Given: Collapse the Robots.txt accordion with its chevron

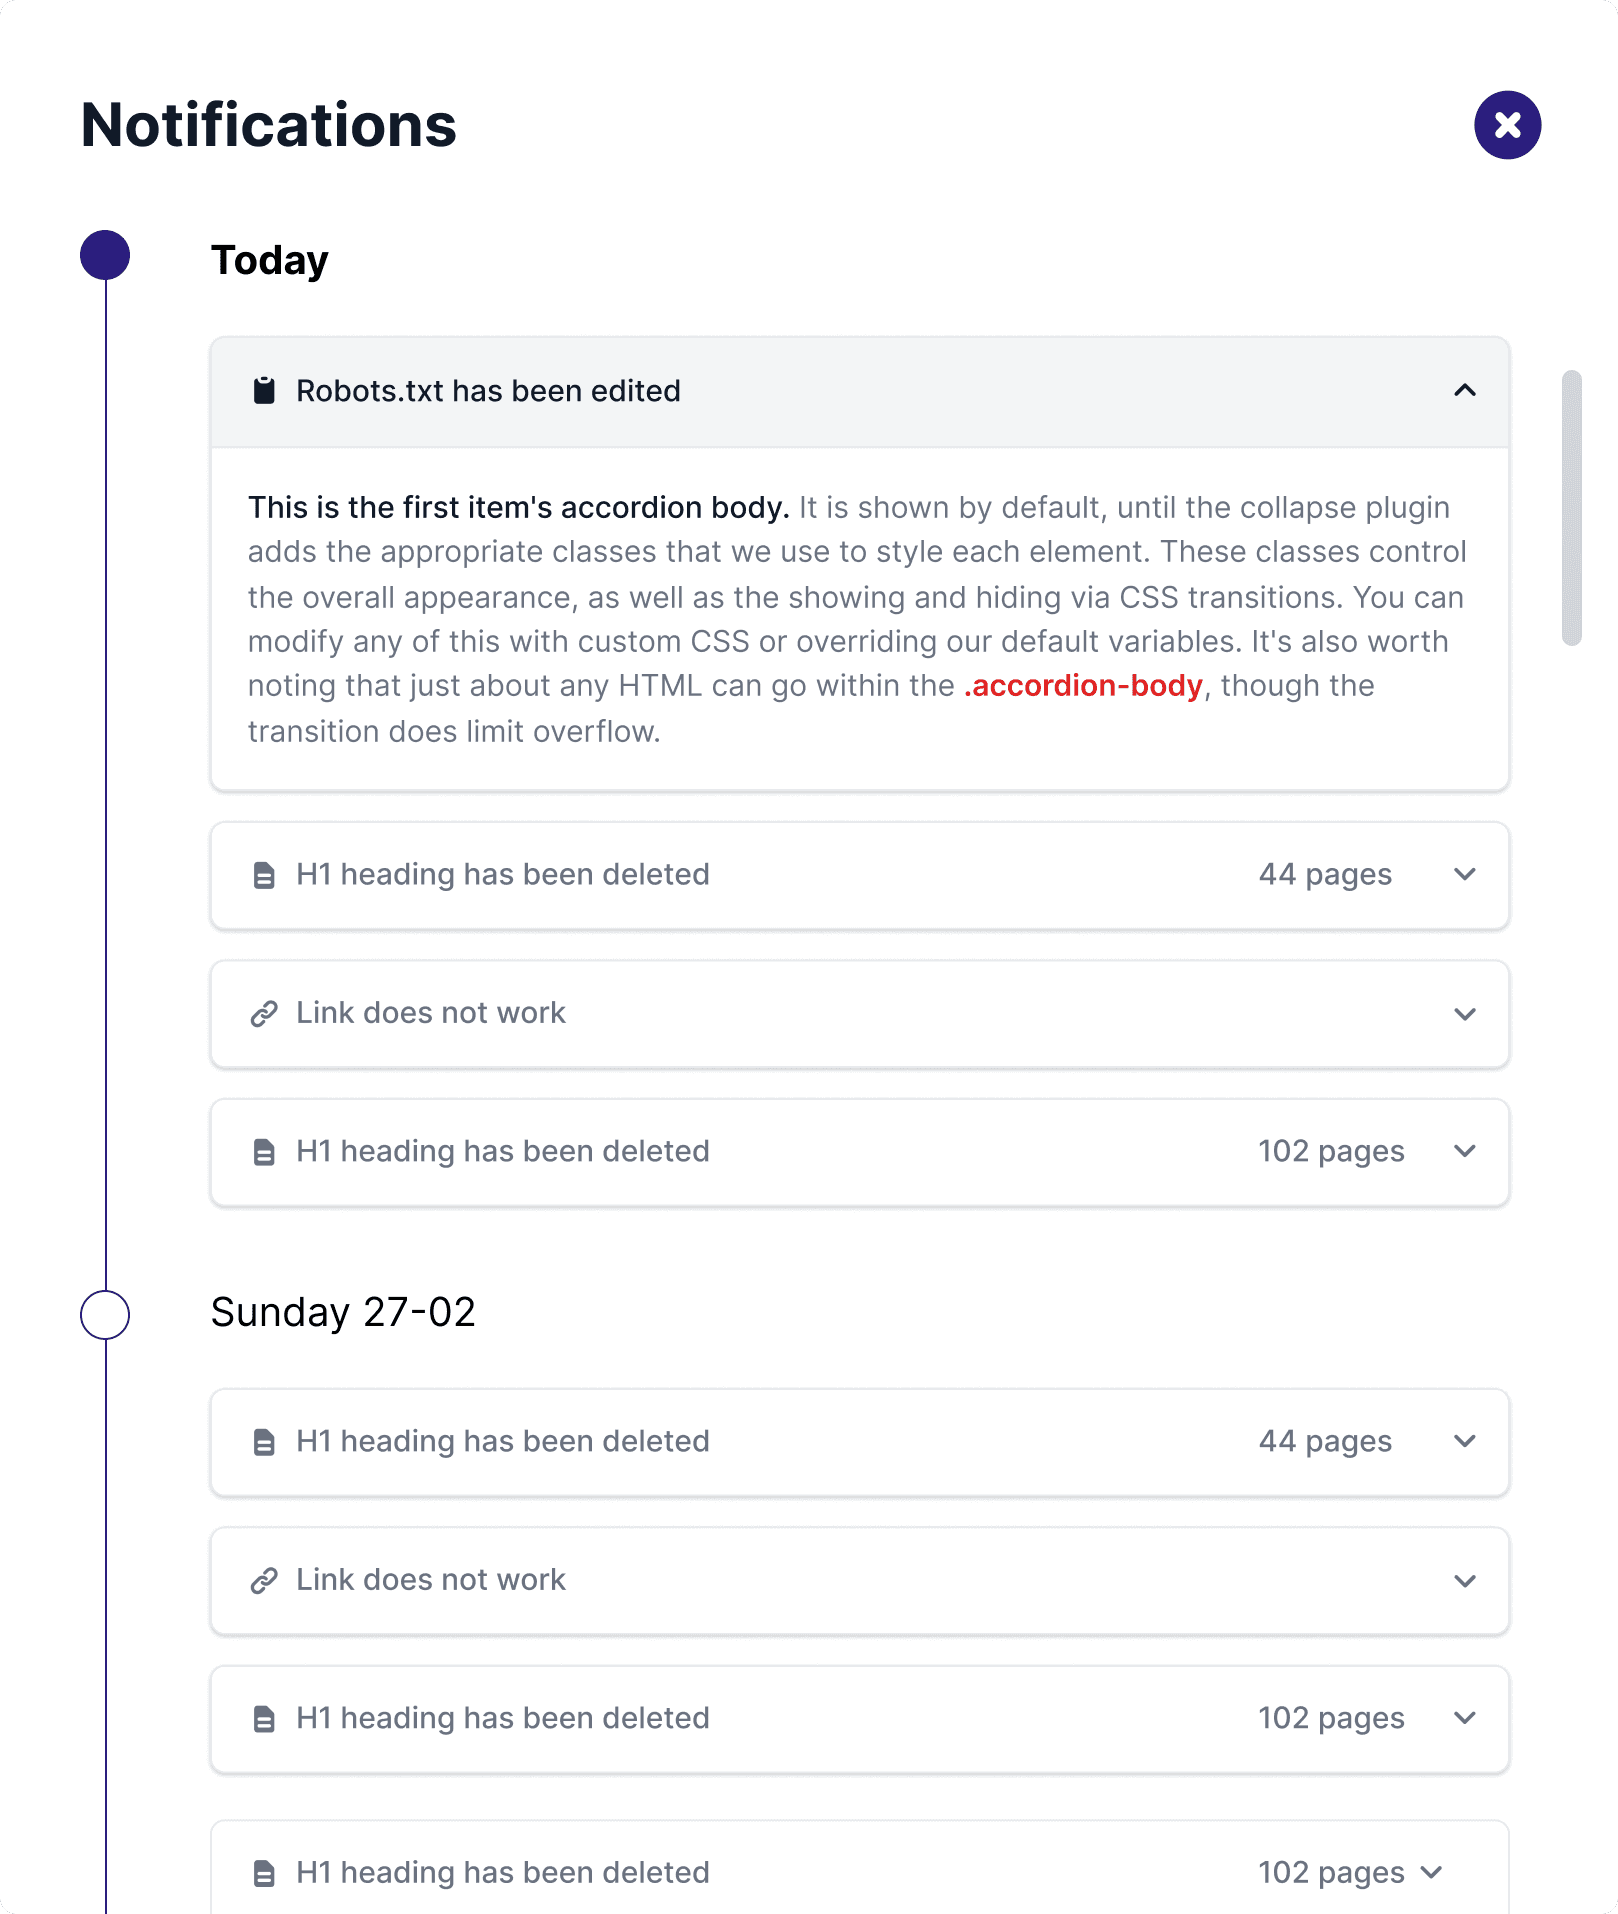Looking at the screenshot, I should pos(1464,390).
